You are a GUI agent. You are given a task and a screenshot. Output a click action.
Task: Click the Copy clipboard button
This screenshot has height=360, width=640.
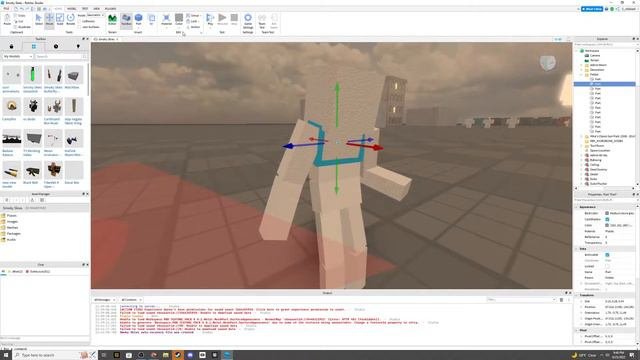pyautogui.click(x=19, y=16)
